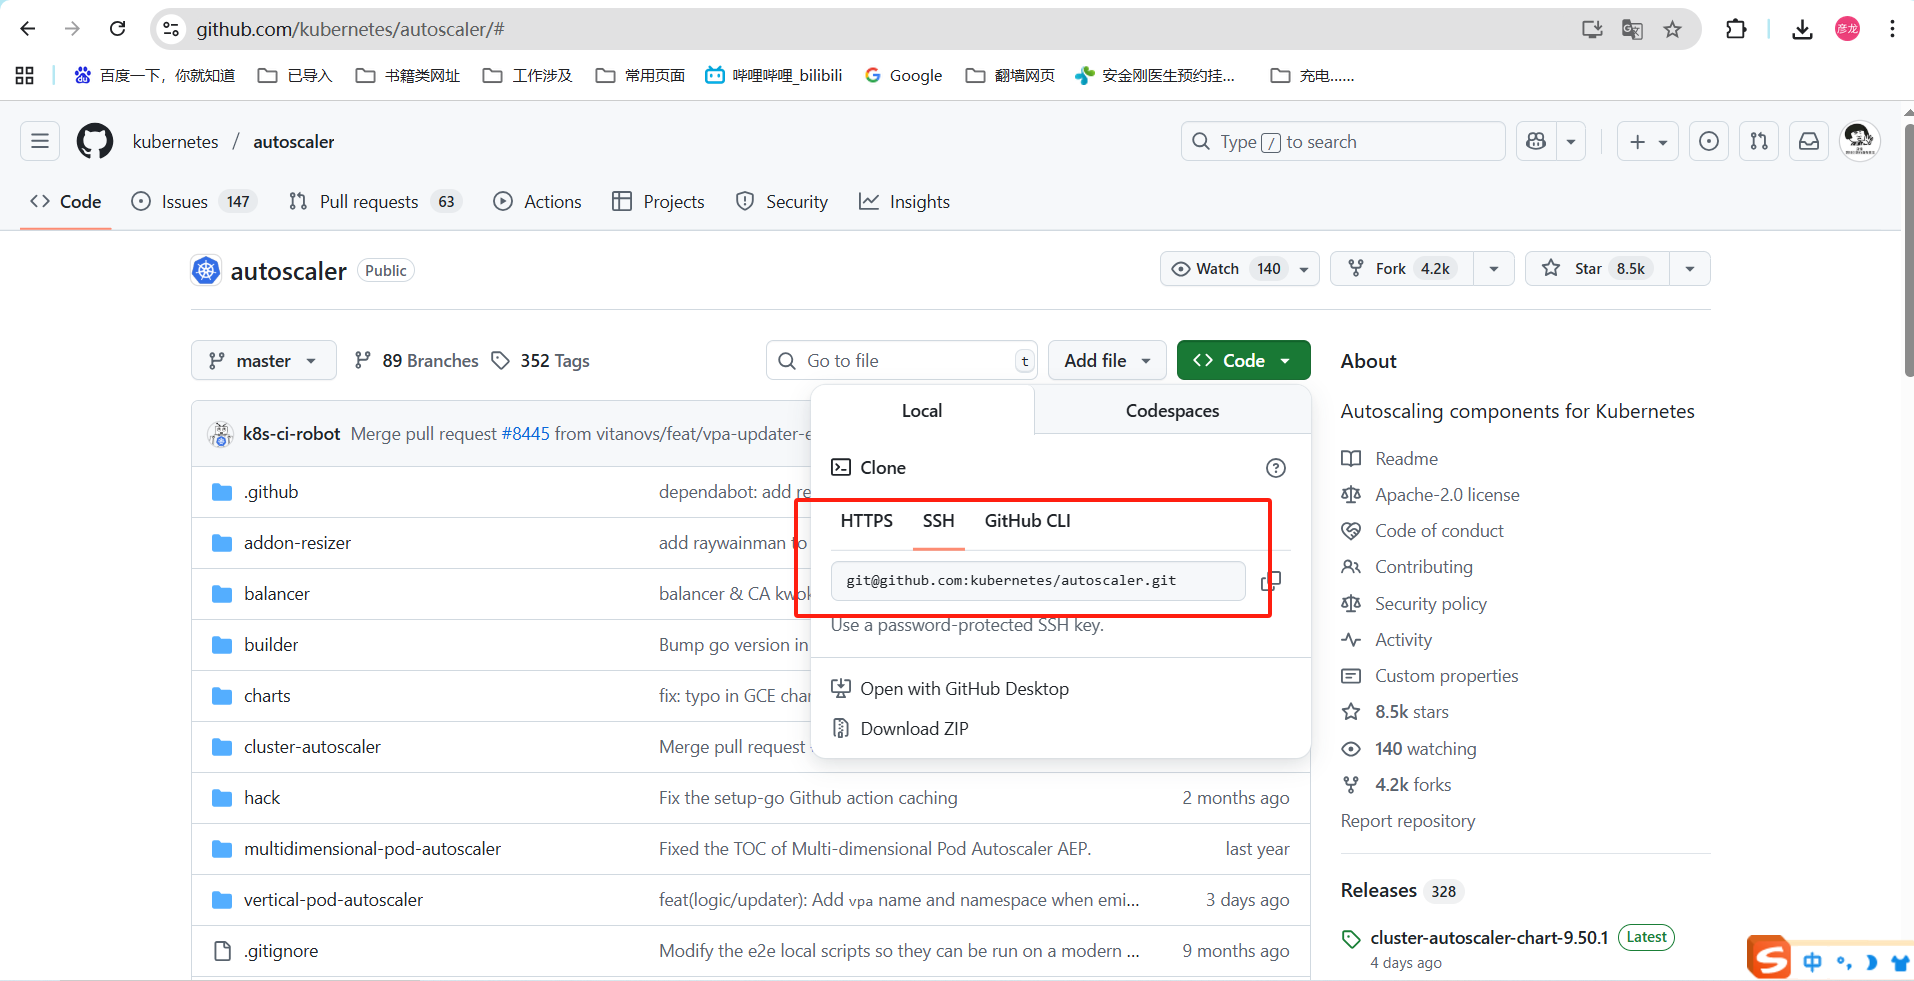Viewport: 1914px width, 981px height.
Task: Open the Actions tab
Action: (538, 202)
